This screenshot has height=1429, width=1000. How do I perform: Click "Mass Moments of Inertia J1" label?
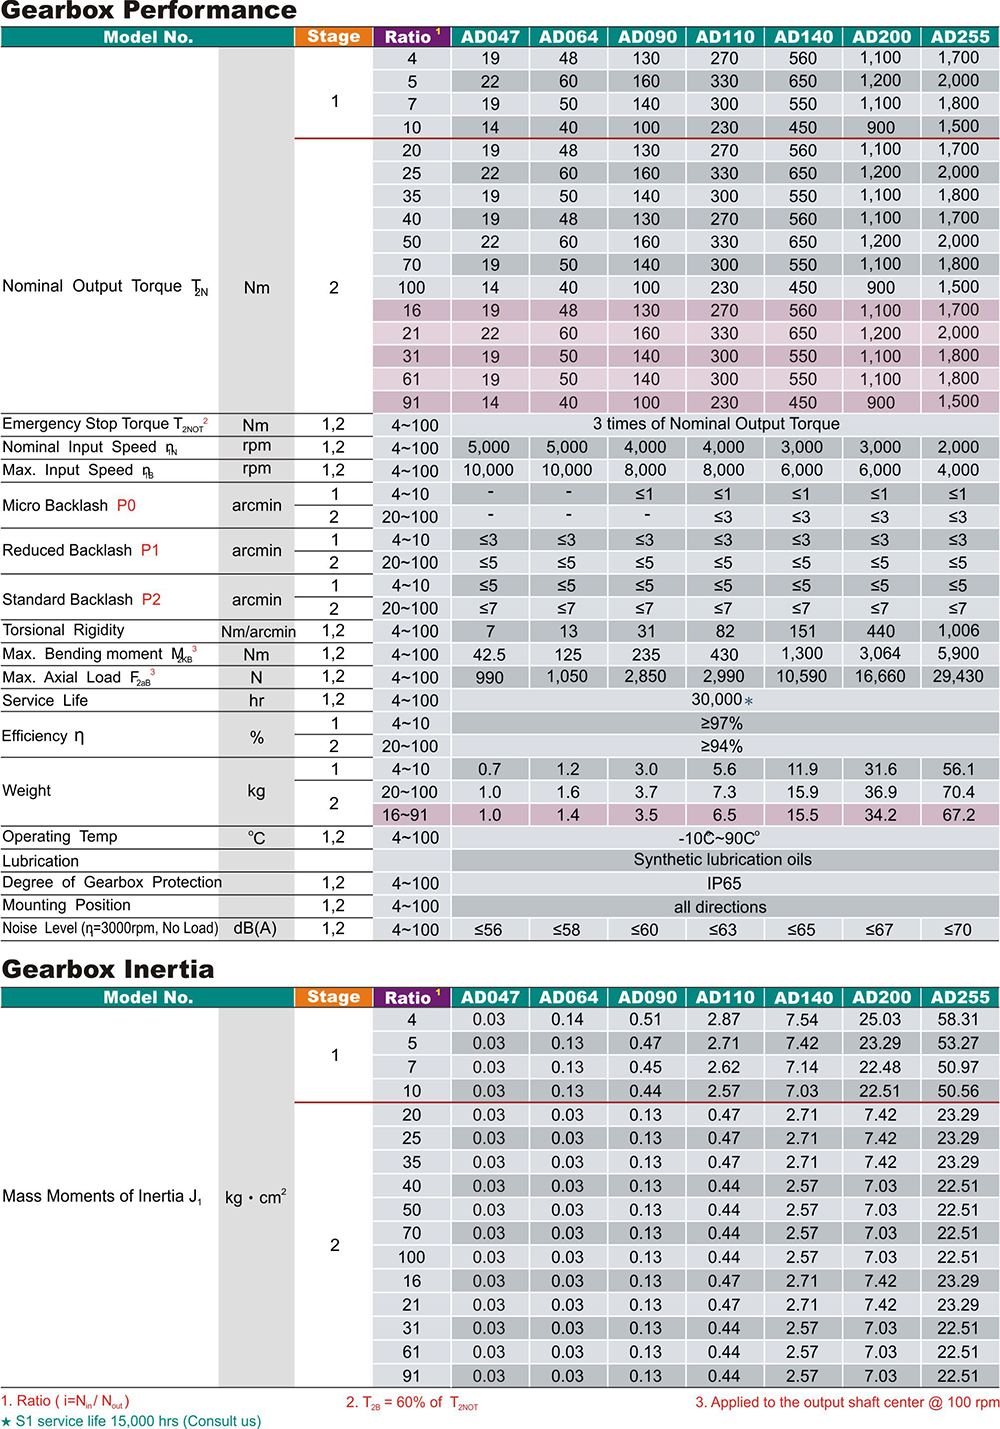pos(102,1196)
